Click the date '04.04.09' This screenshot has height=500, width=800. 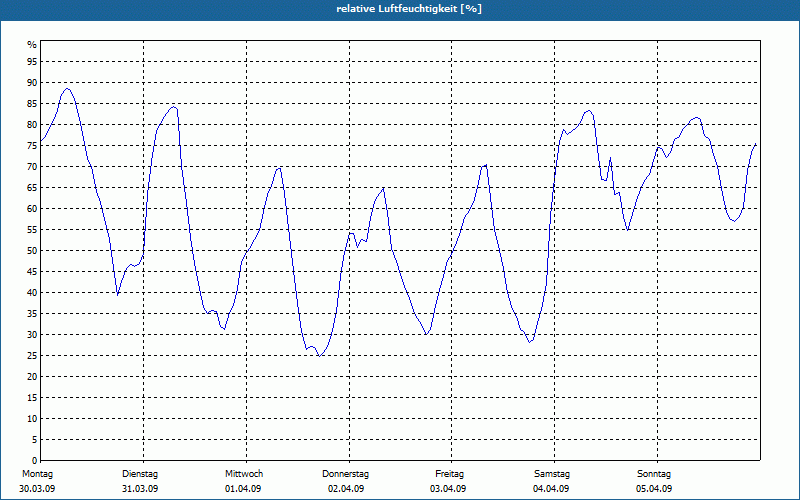click(x=551, y=489)
